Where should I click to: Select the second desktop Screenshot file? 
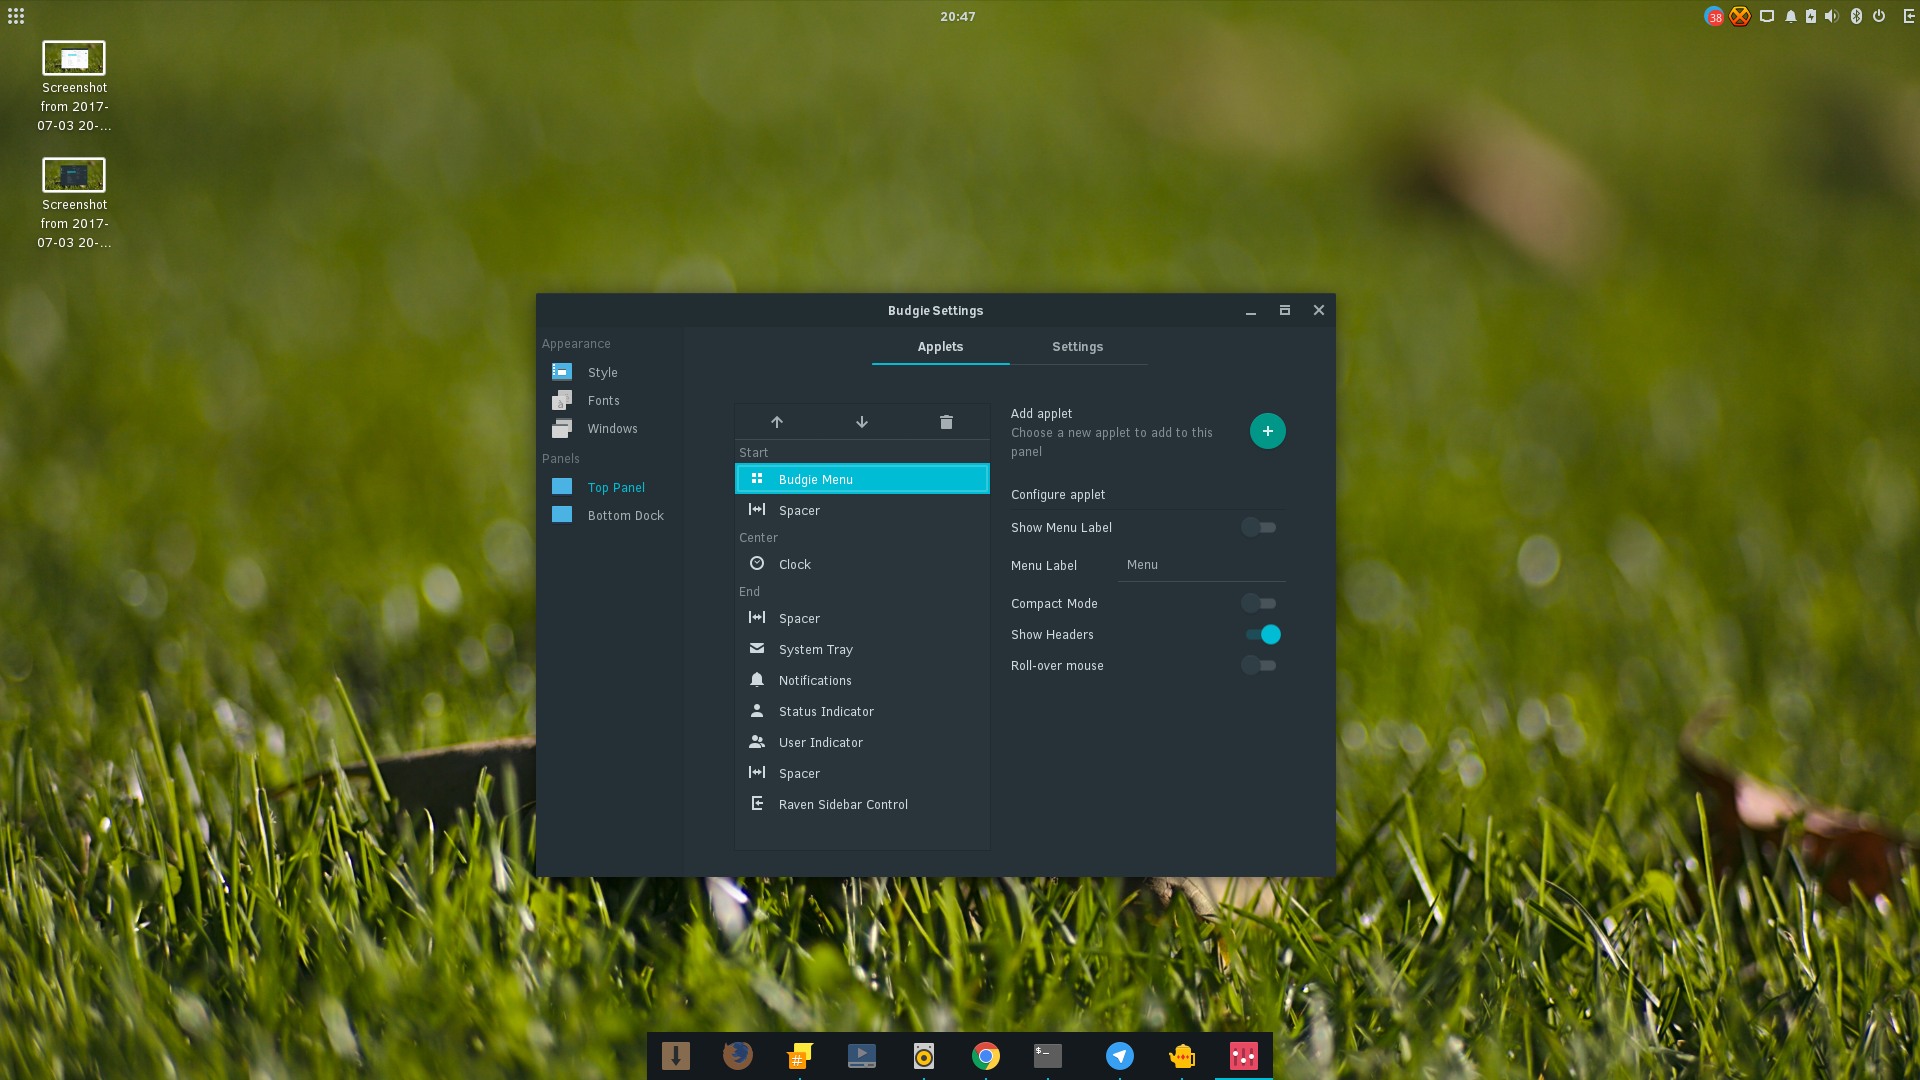pyautogui.click(x=74, y=204)
